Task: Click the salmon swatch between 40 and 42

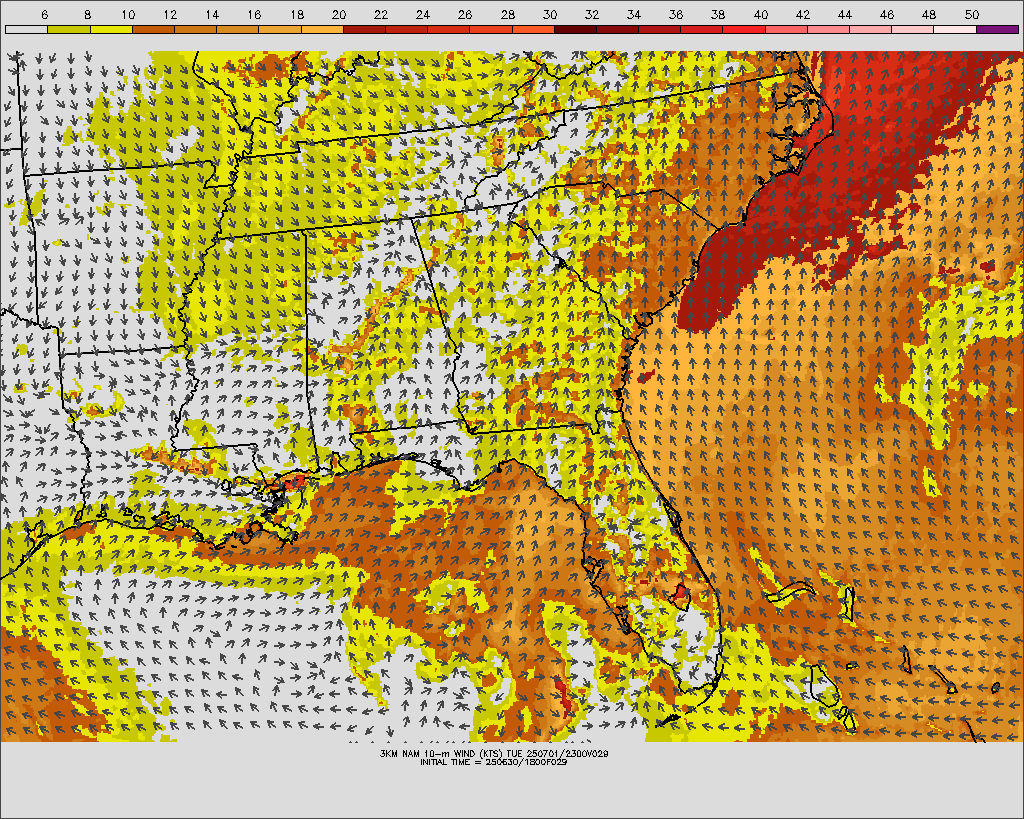Action: [x=786, y=29]
